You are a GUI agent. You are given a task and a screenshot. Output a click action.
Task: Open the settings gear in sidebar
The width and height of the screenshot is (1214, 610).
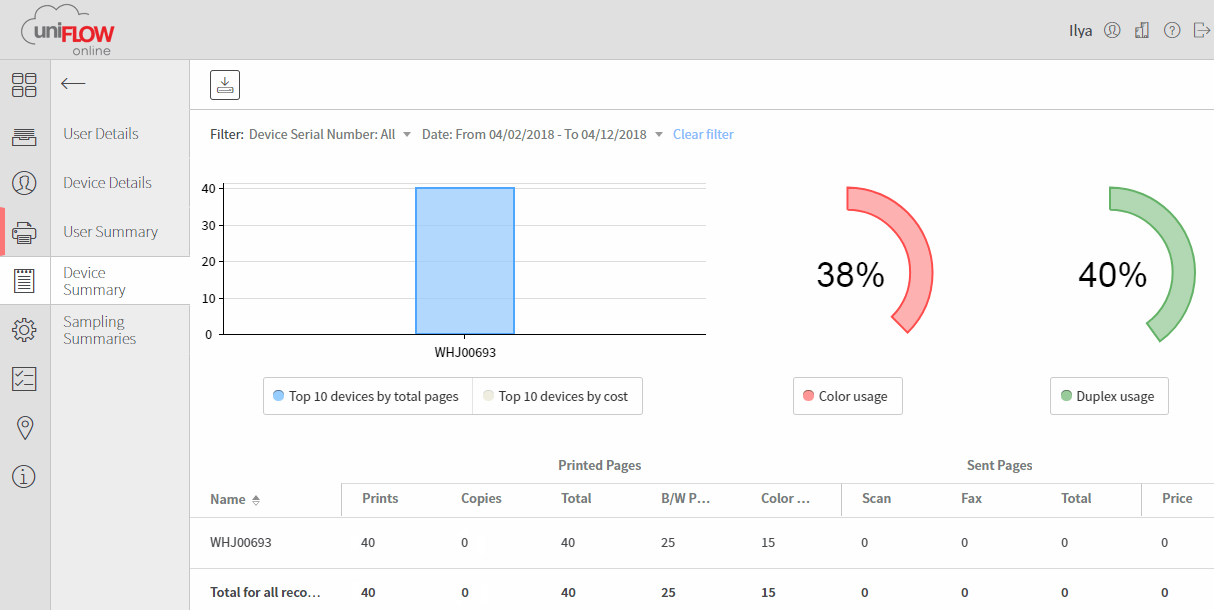coord(24,329)
